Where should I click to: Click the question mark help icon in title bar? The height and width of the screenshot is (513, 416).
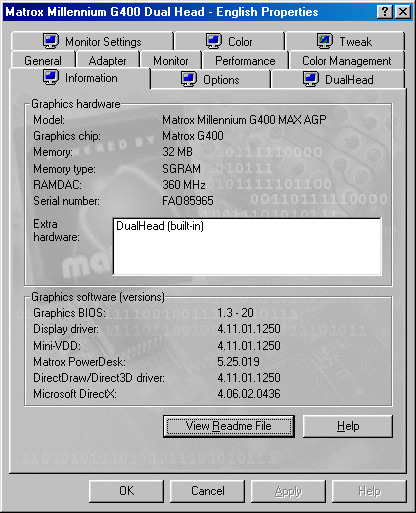click(x=385, y=12)
